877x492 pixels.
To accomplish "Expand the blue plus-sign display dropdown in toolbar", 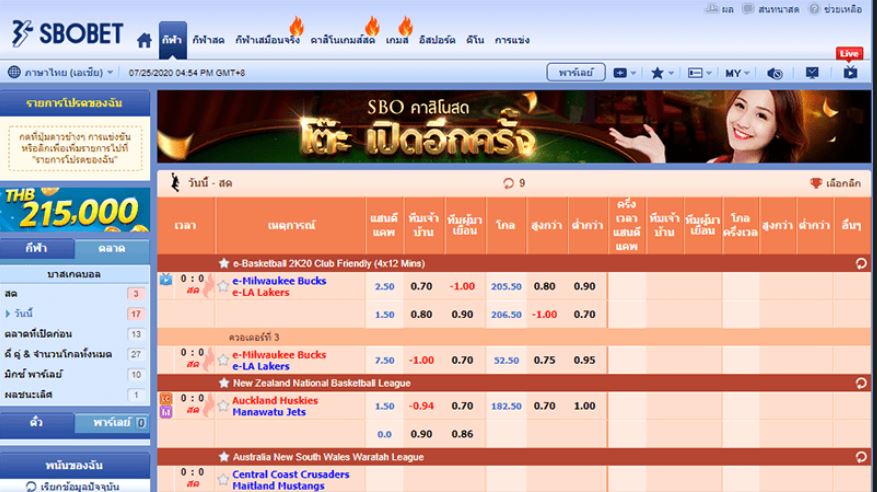I will pos(625,73).
